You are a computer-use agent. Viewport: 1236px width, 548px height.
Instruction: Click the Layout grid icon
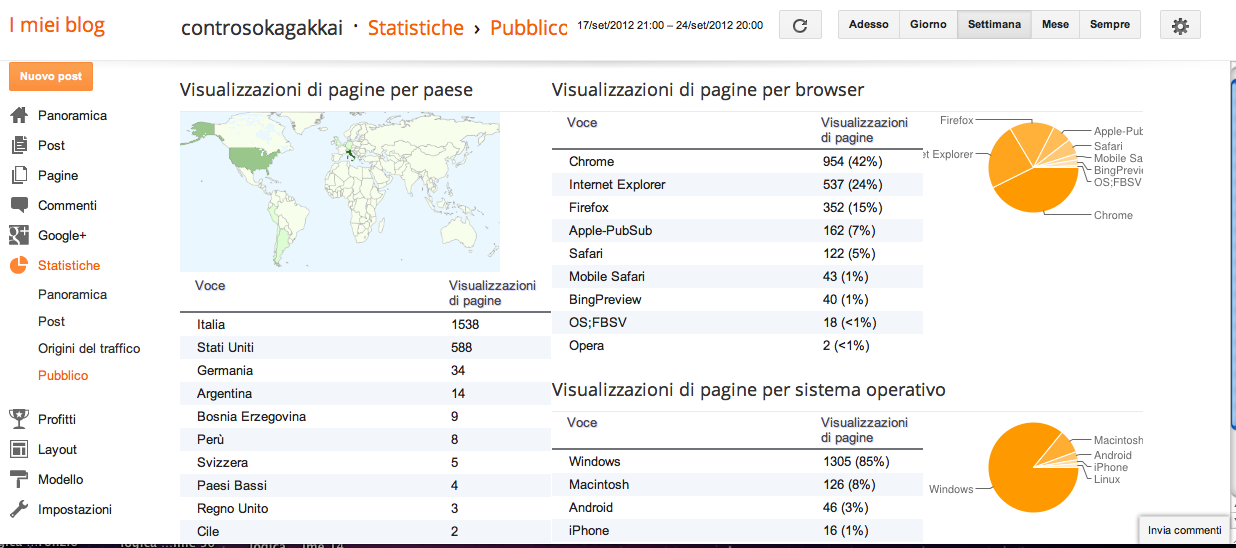coord(19,449)
